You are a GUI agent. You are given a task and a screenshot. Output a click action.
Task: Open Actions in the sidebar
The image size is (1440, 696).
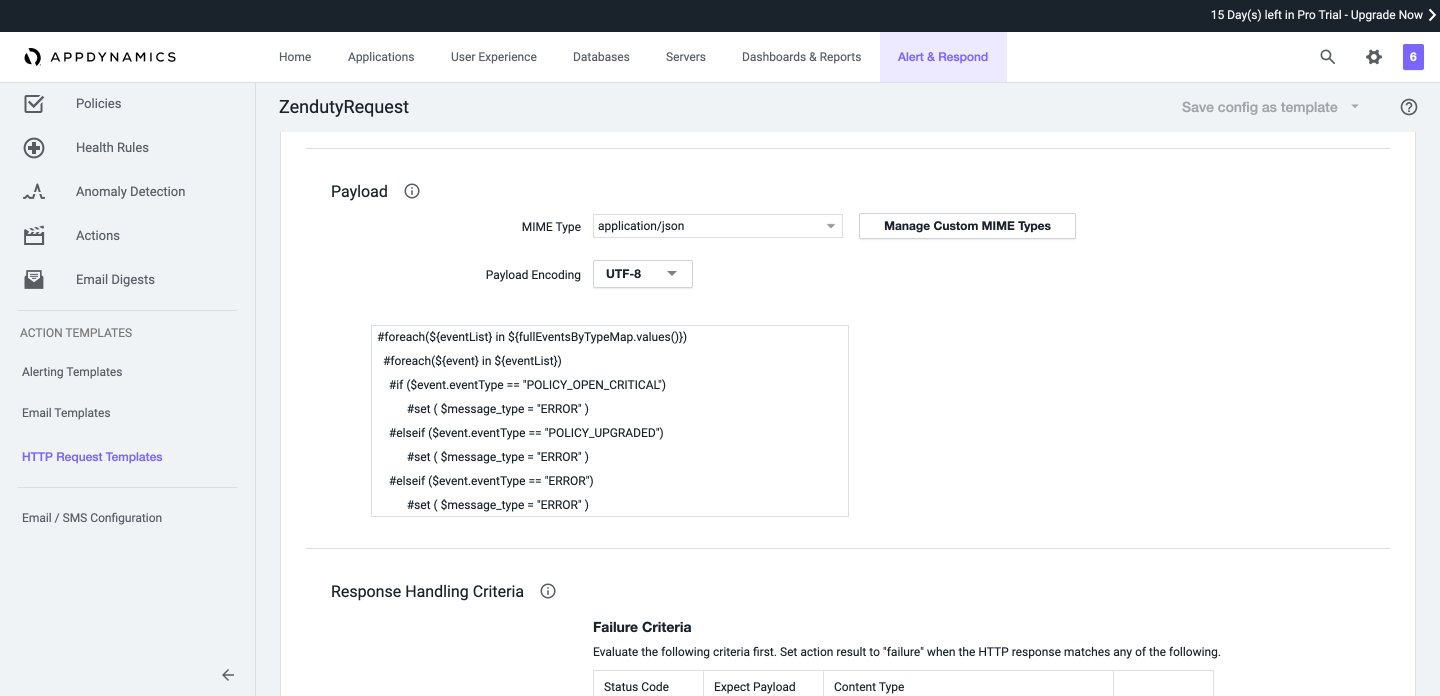[98, 236]
